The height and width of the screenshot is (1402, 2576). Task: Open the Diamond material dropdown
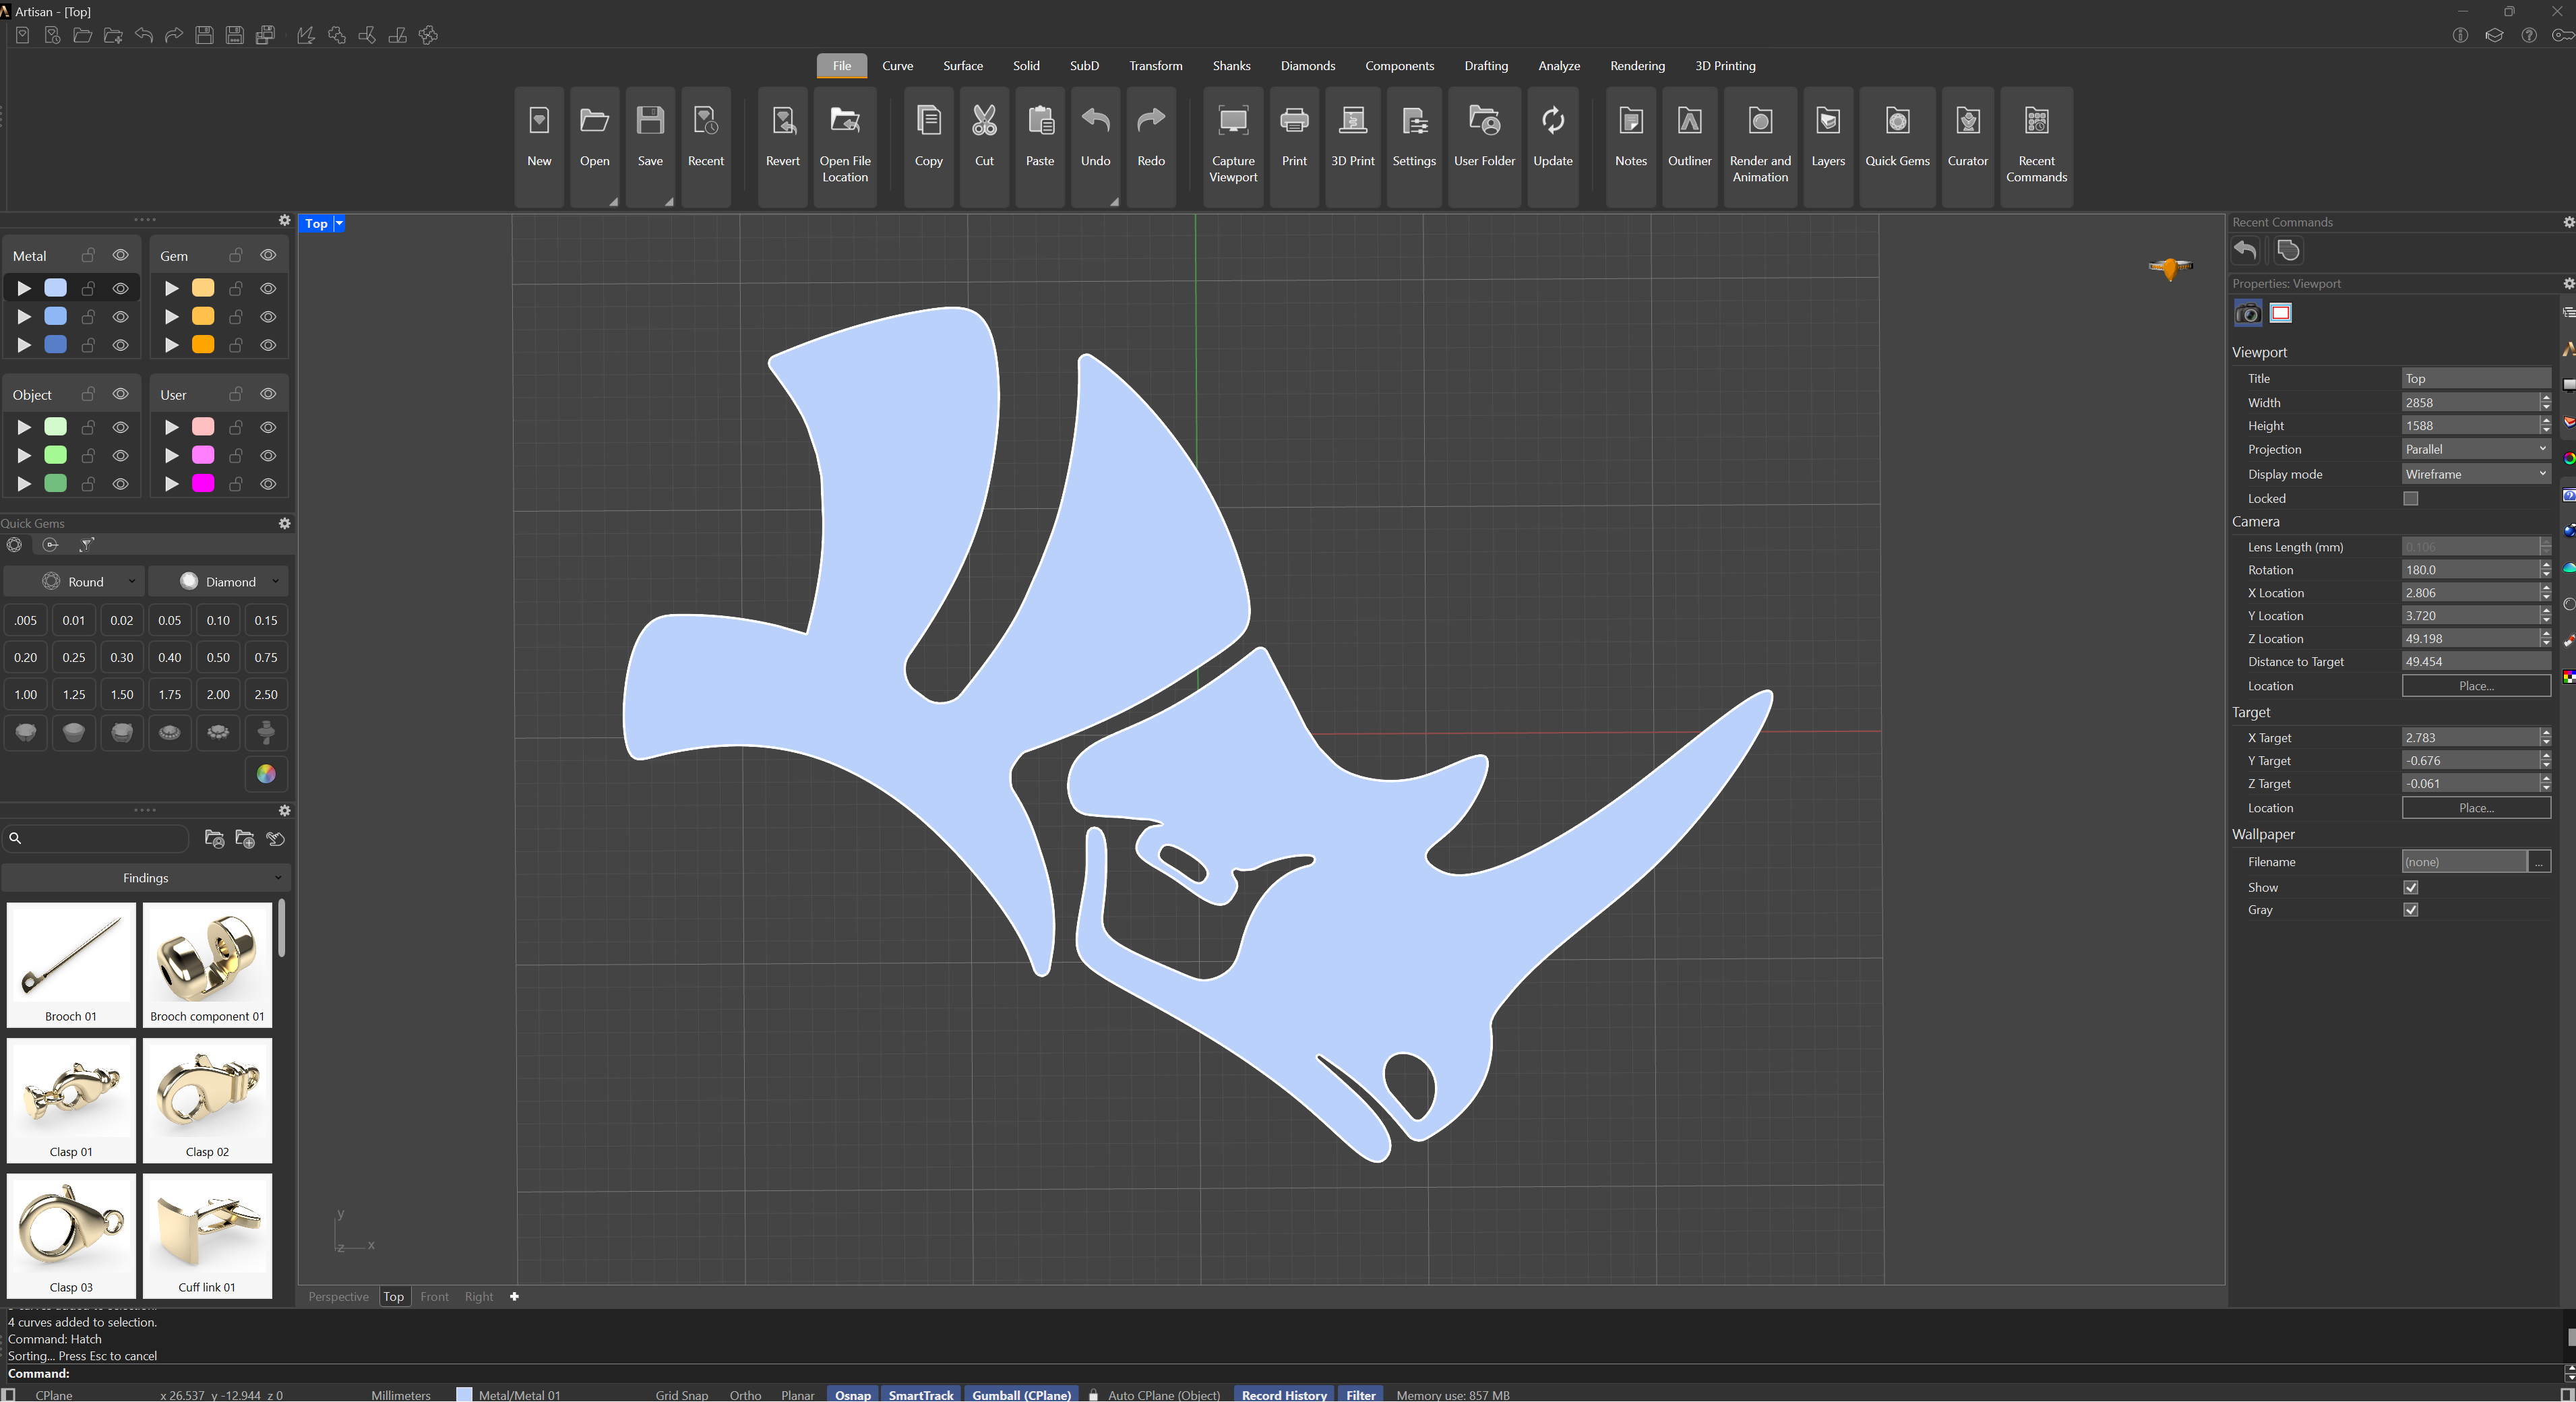(218, 582)
